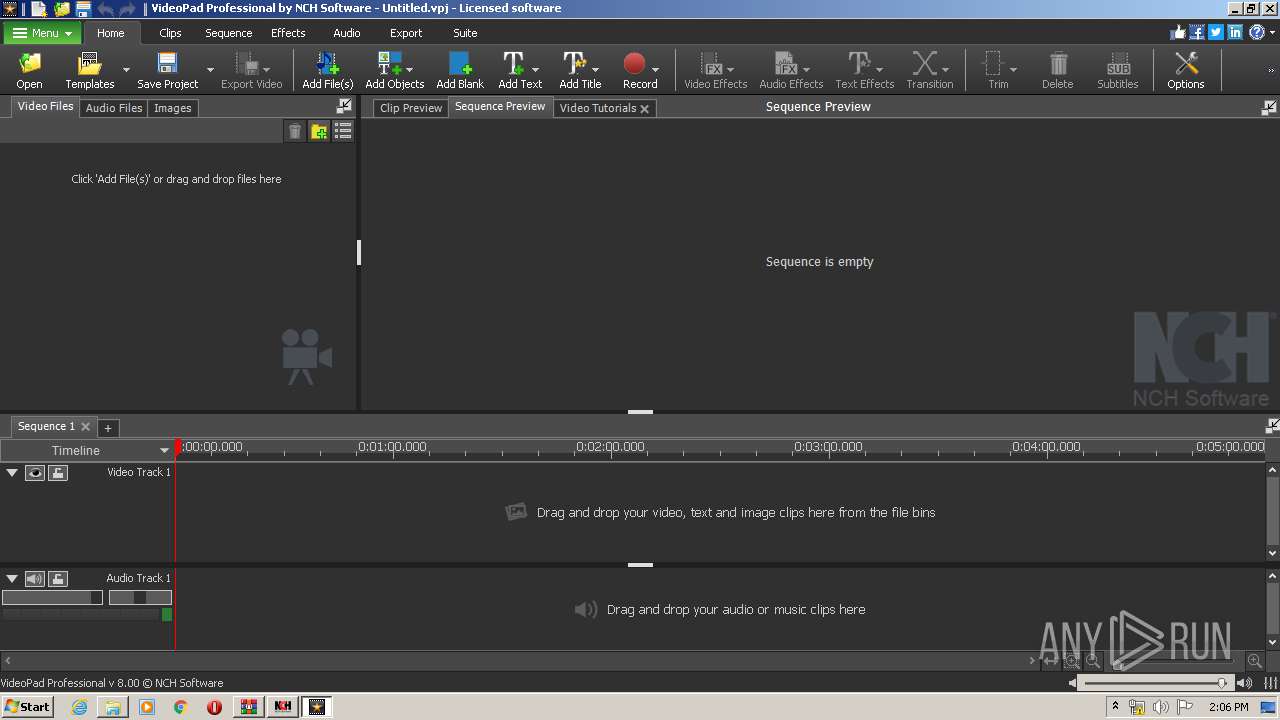This screenshot has height=720, width=1280.
Task: Click the Add Blank icon
Action: 460,64
